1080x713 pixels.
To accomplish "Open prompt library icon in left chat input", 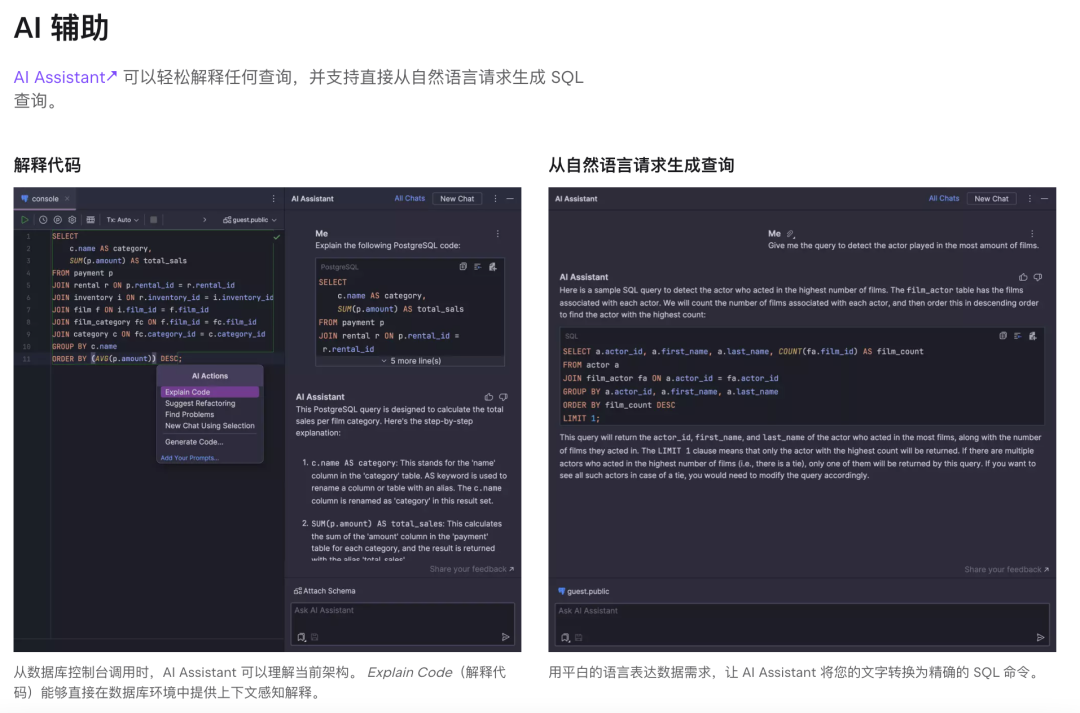I will coord(302,637).
